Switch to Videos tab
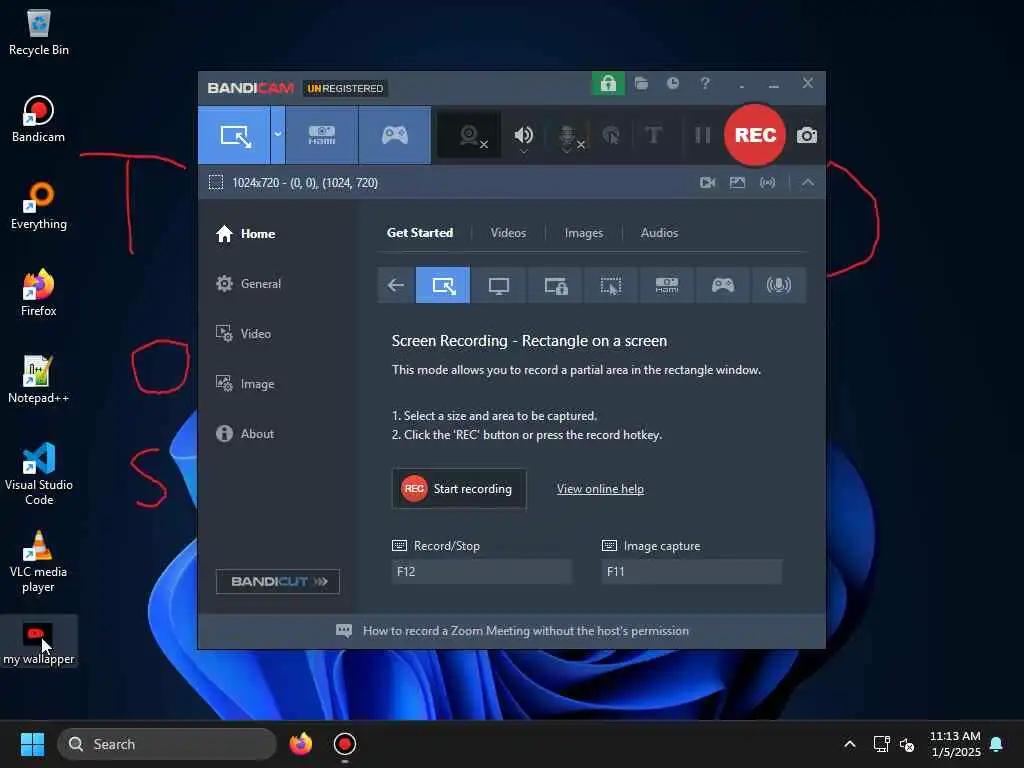 (x=508, y=232)
